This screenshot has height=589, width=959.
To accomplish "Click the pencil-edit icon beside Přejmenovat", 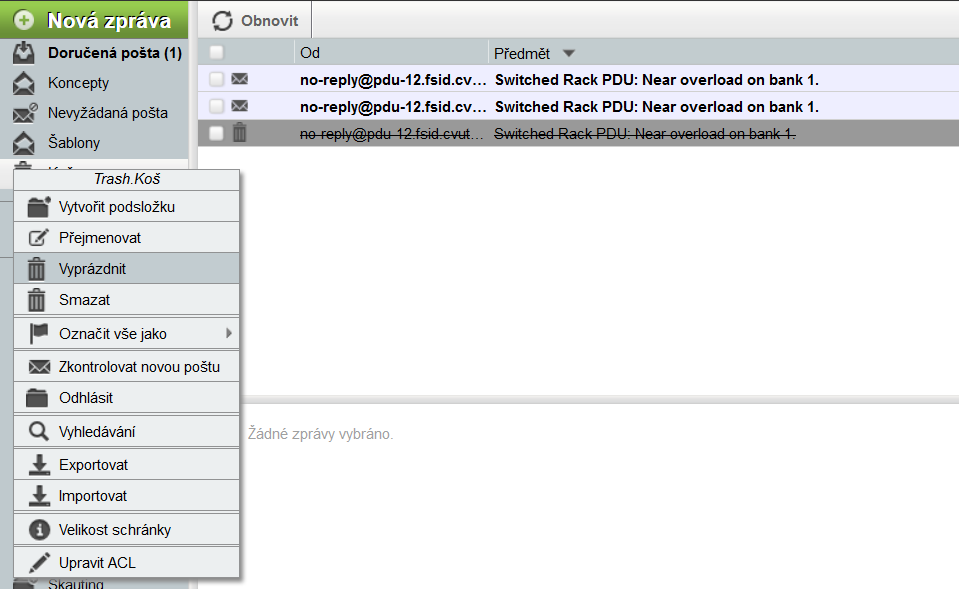I will pyautogui.click(x=39, y=237).
